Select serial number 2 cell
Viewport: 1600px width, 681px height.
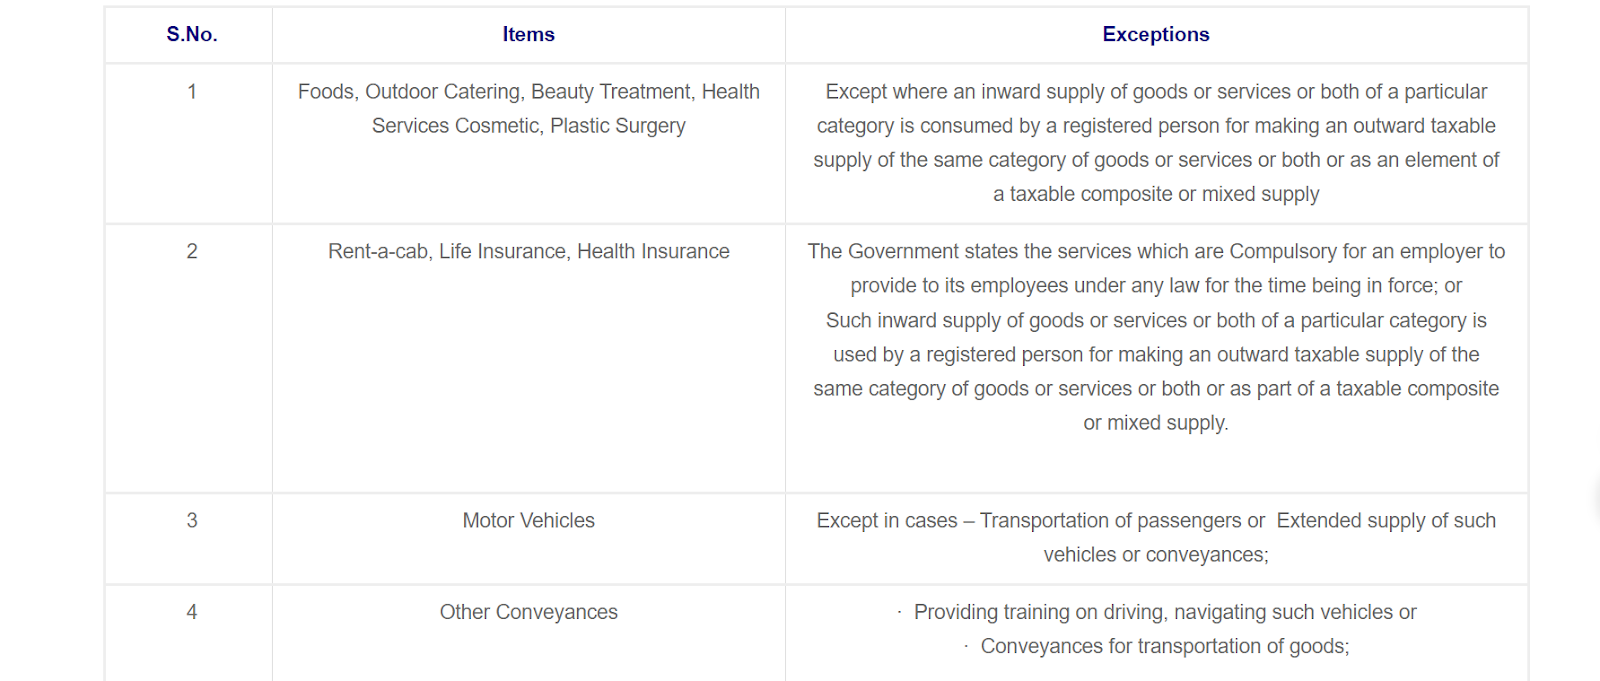pyautogui.click(x=191, y=252)
